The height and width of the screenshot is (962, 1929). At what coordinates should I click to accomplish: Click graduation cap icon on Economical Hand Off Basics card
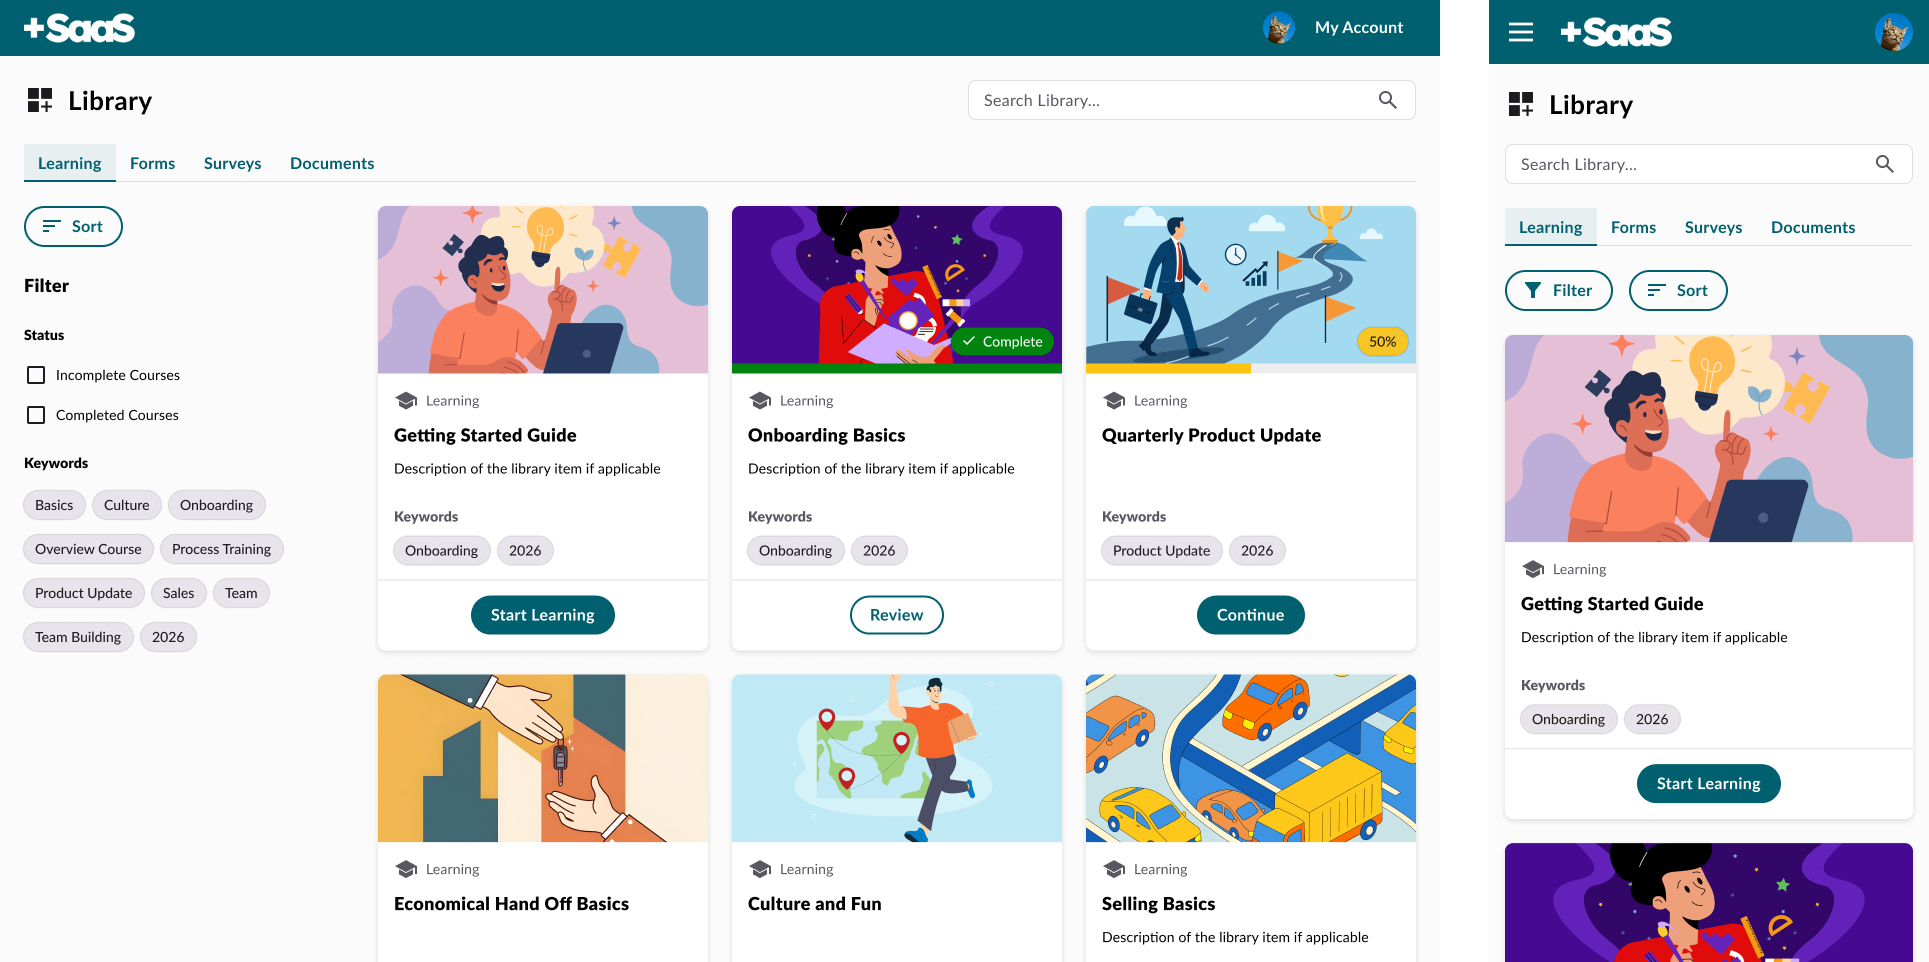point(406,869)
